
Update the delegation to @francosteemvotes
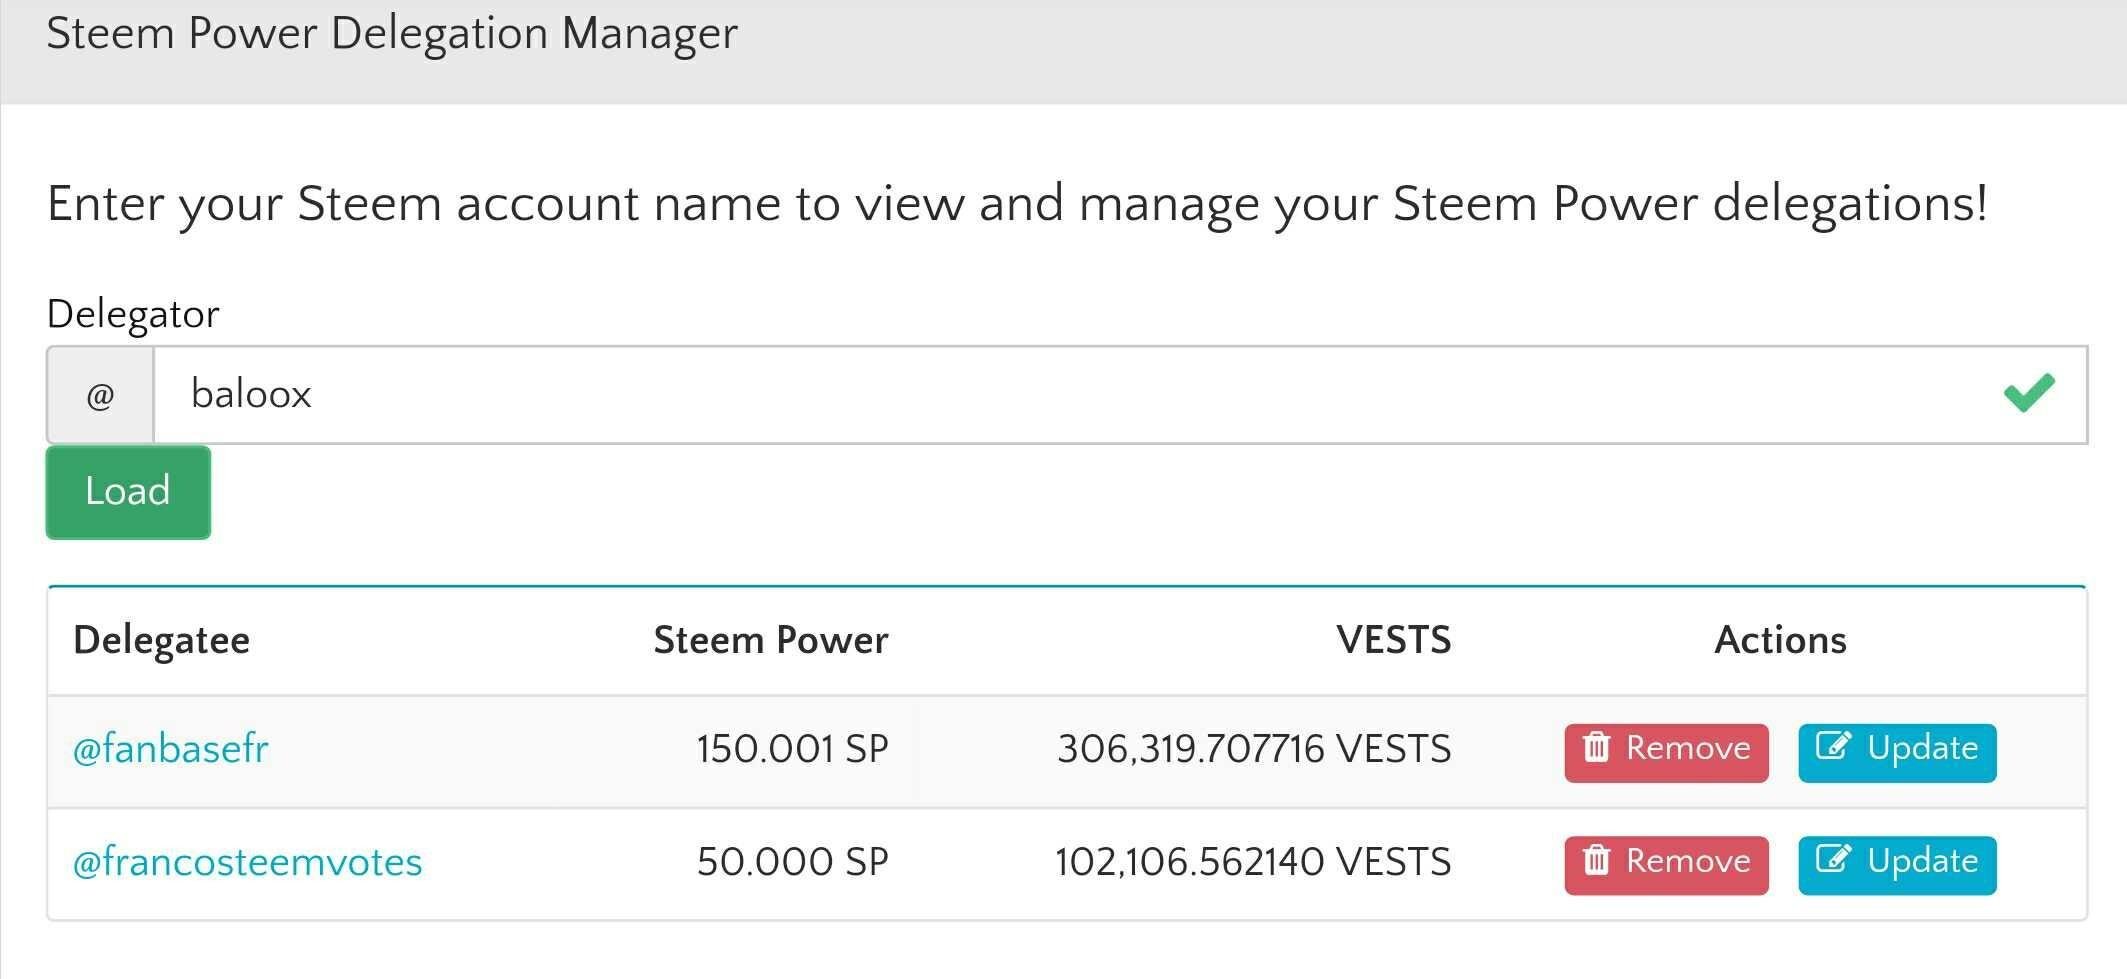click(x=1897, y=865)
